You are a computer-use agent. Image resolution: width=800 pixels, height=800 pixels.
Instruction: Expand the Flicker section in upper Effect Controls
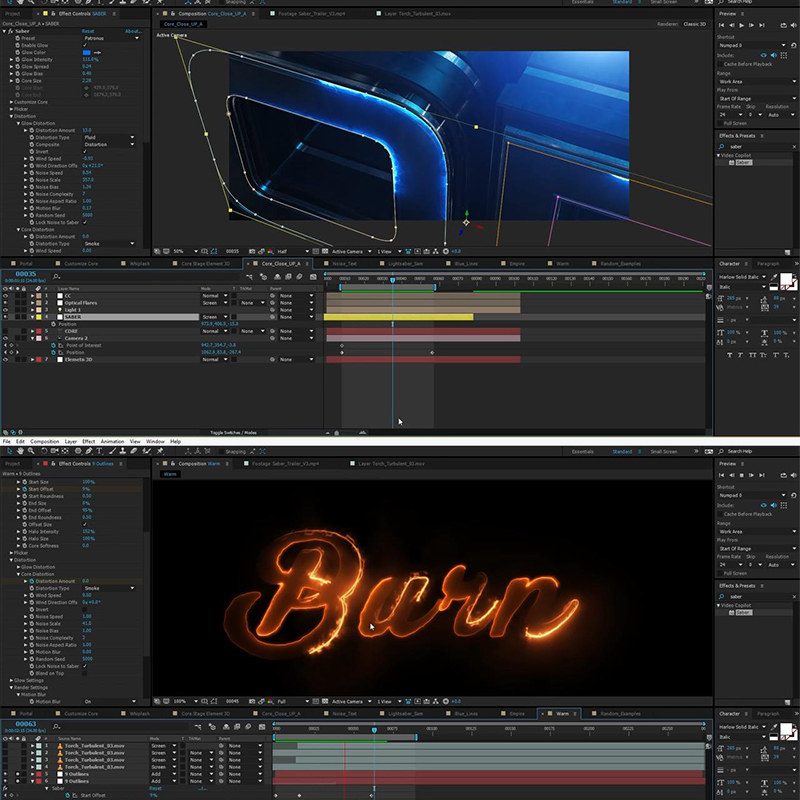[x=11, y=109]
